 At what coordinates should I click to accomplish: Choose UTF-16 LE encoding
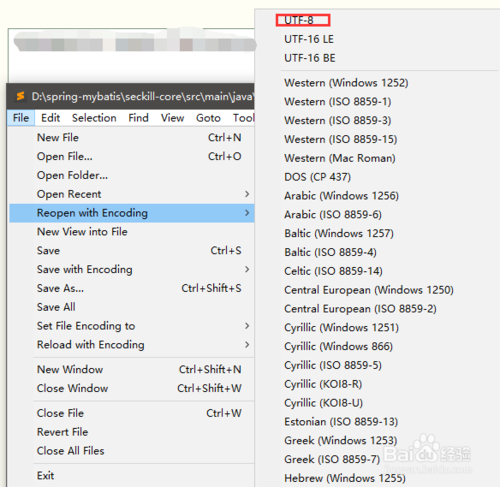click(x=309, y=39)
